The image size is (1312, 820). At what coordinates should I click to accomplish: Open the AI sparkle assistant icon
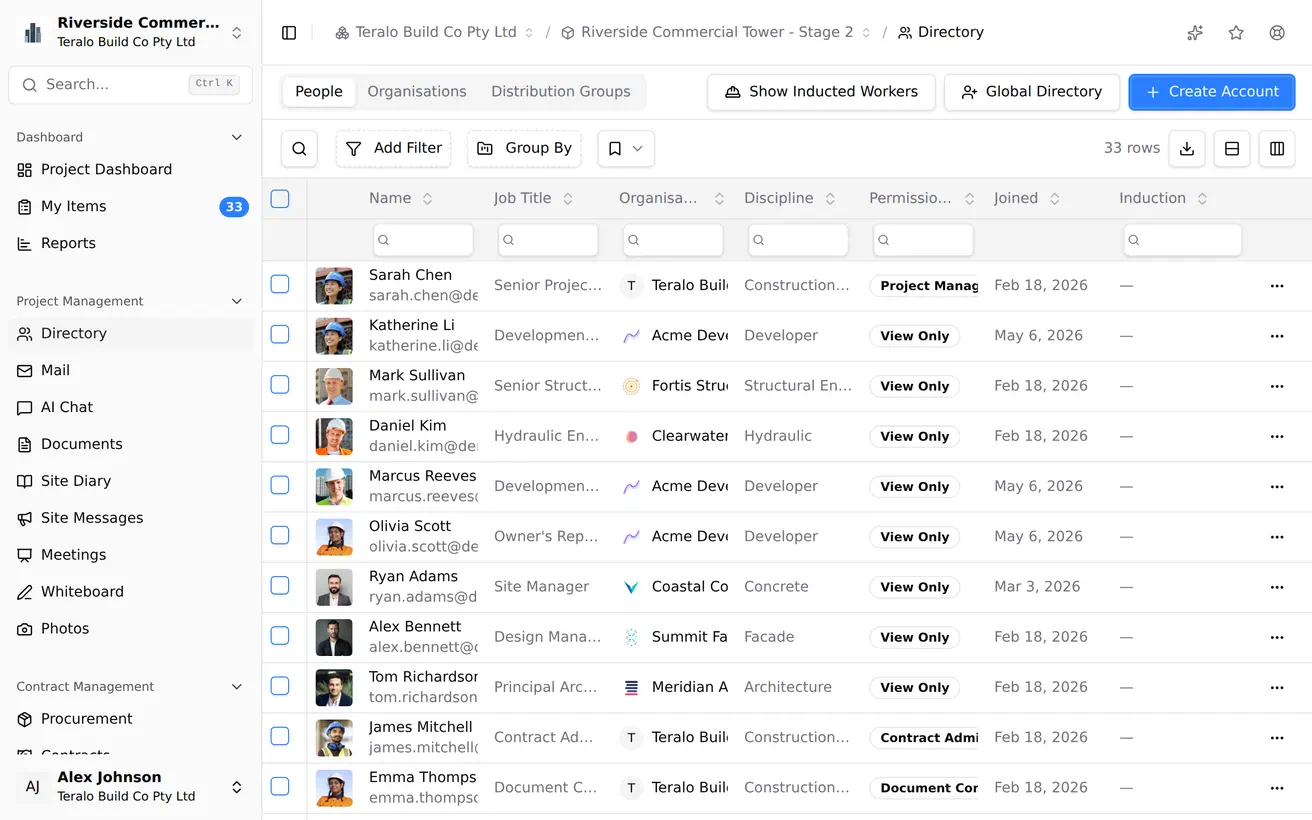click(1195, 33)
